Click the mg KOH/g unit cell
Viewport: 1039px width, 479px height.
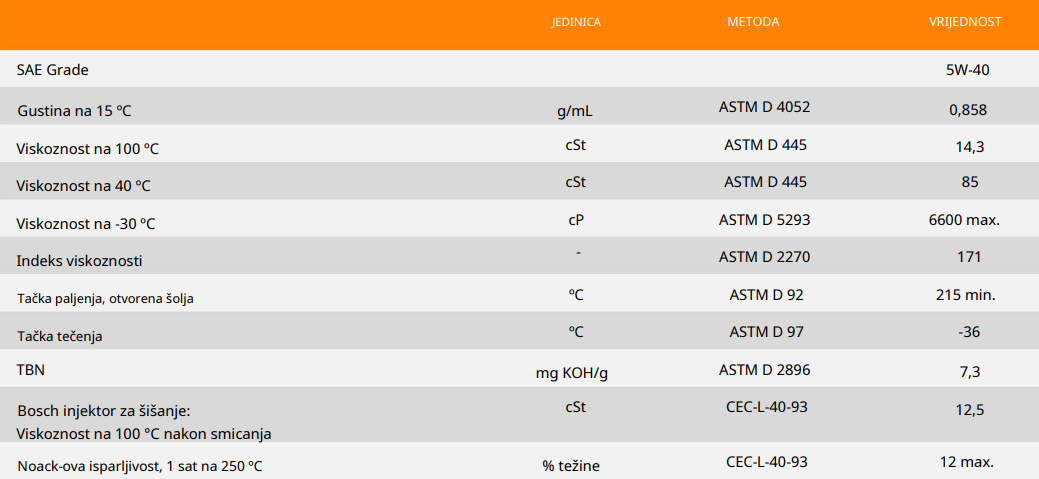572,373
